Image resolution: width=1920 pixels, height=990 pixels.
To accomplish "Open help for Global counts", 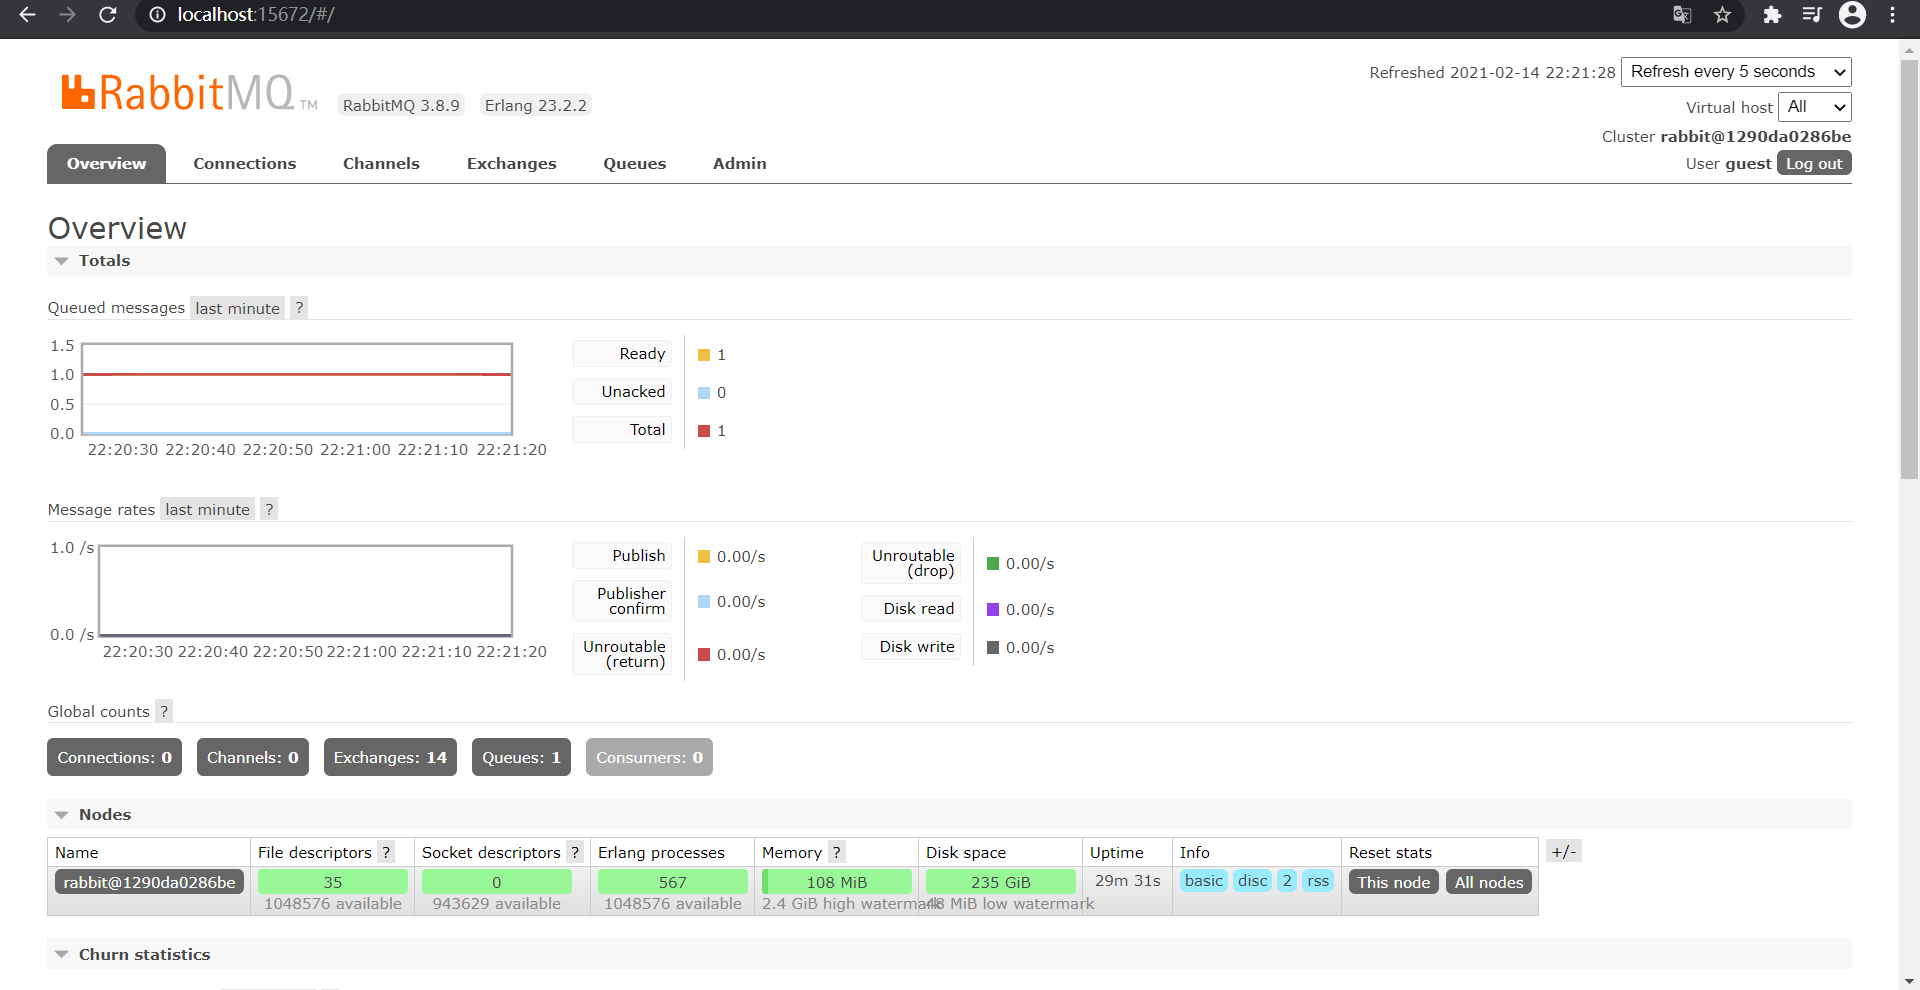I will (164, 712).
